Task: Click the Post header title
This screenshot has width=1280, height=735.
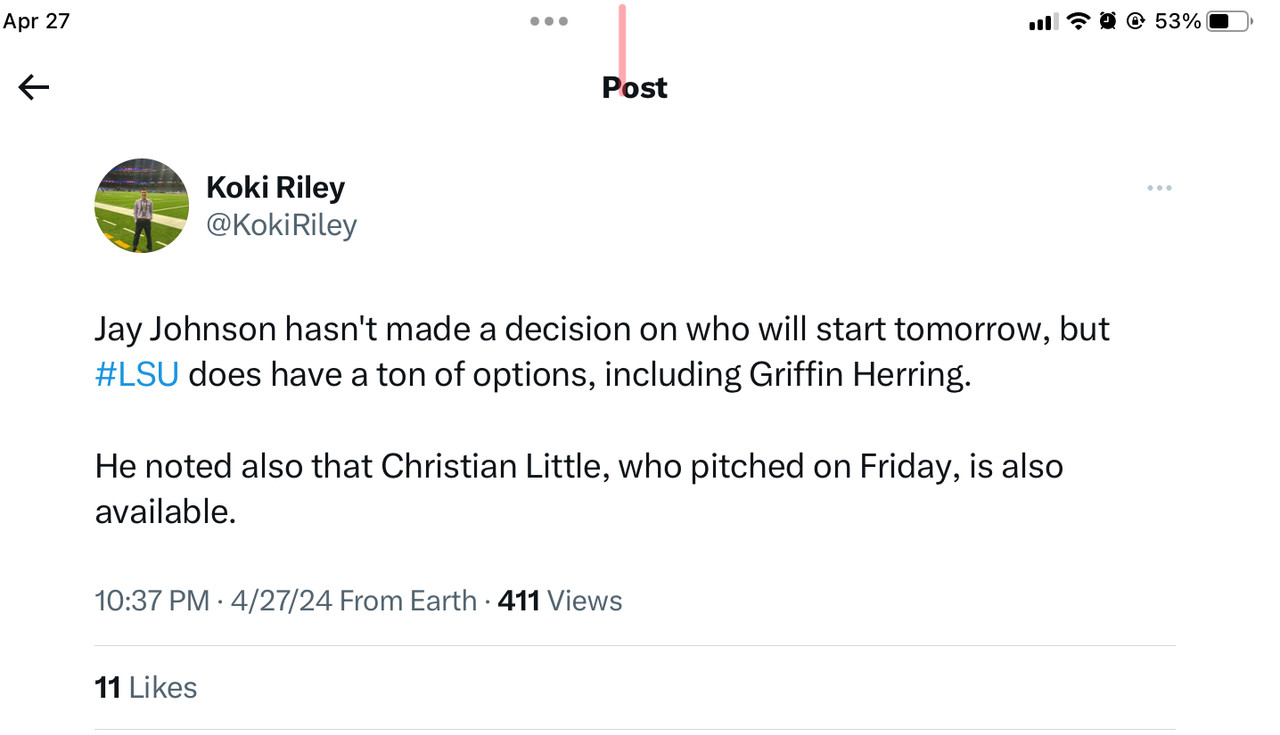Action: point(634,88)
